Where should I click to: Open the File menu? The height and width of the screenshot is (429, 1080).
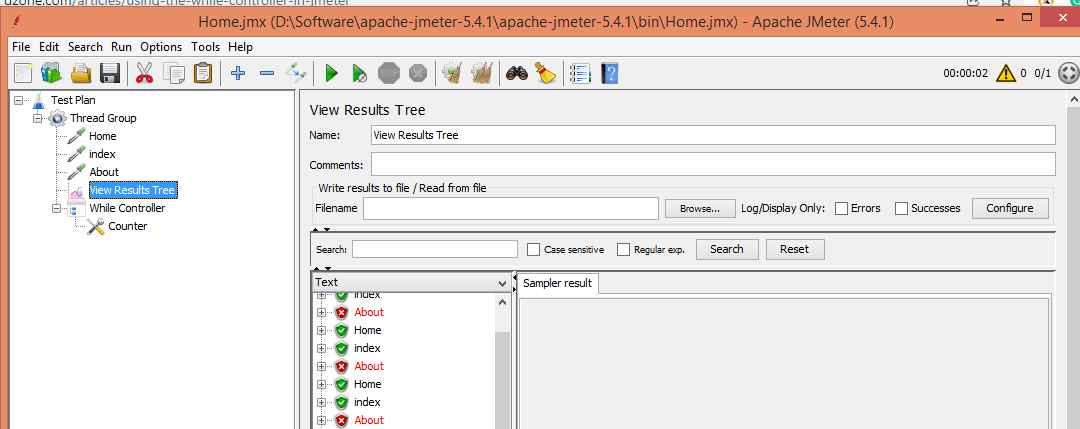(x=21, y=47)
